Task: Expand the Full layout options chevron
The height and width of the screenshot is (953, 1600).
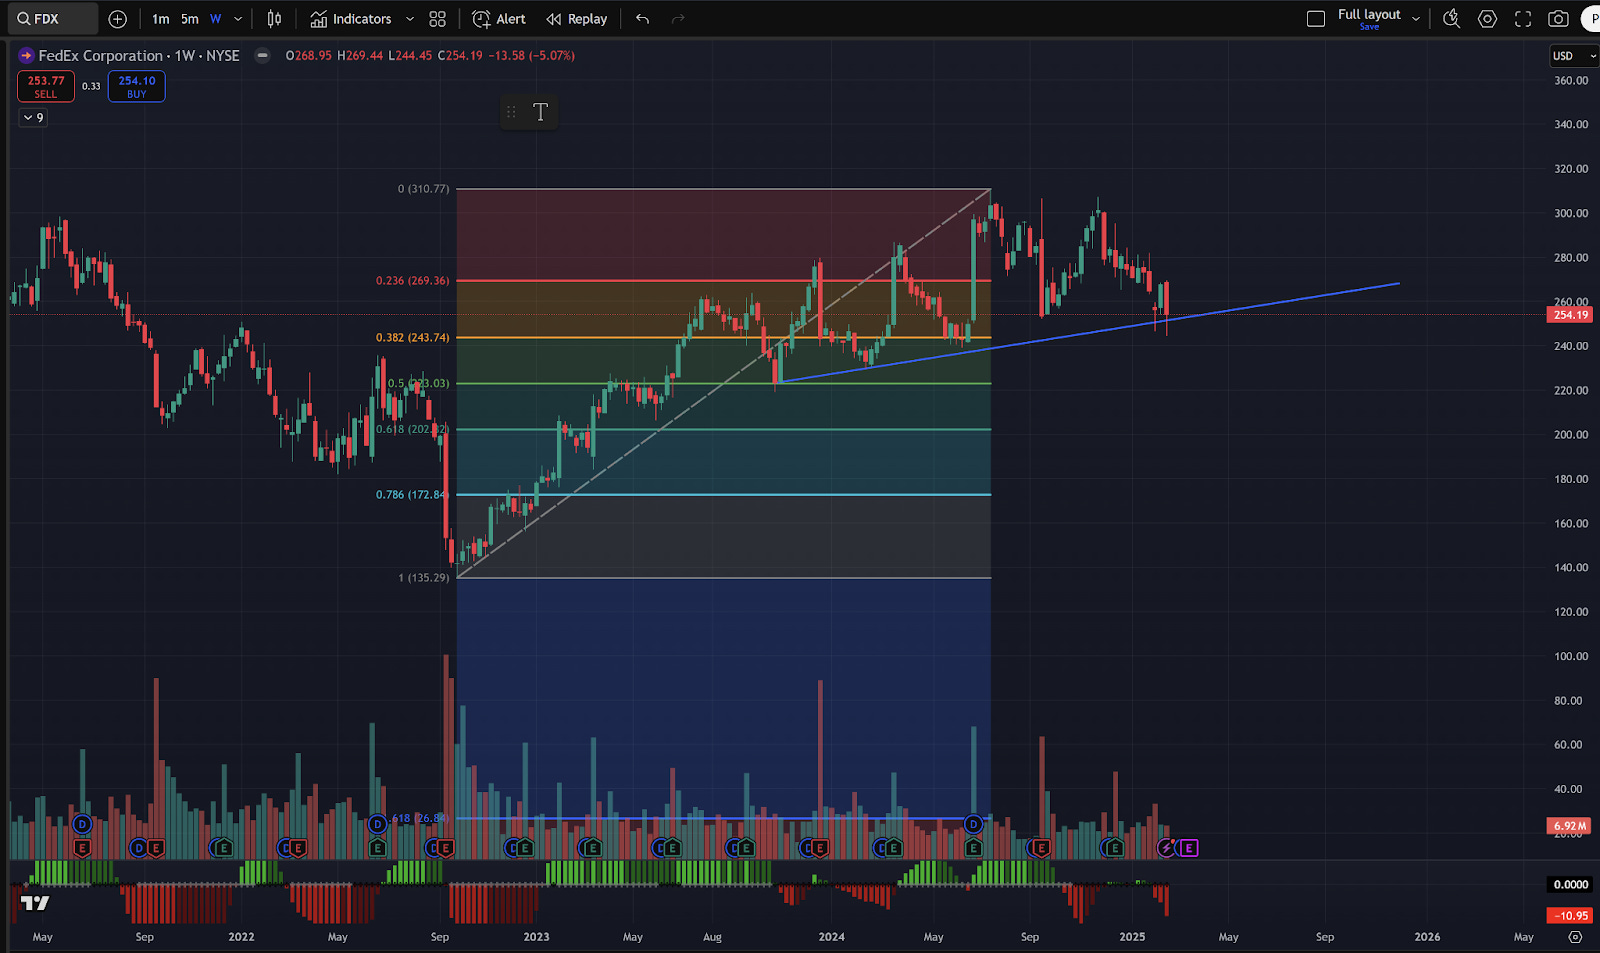Action: (1416, 19)
